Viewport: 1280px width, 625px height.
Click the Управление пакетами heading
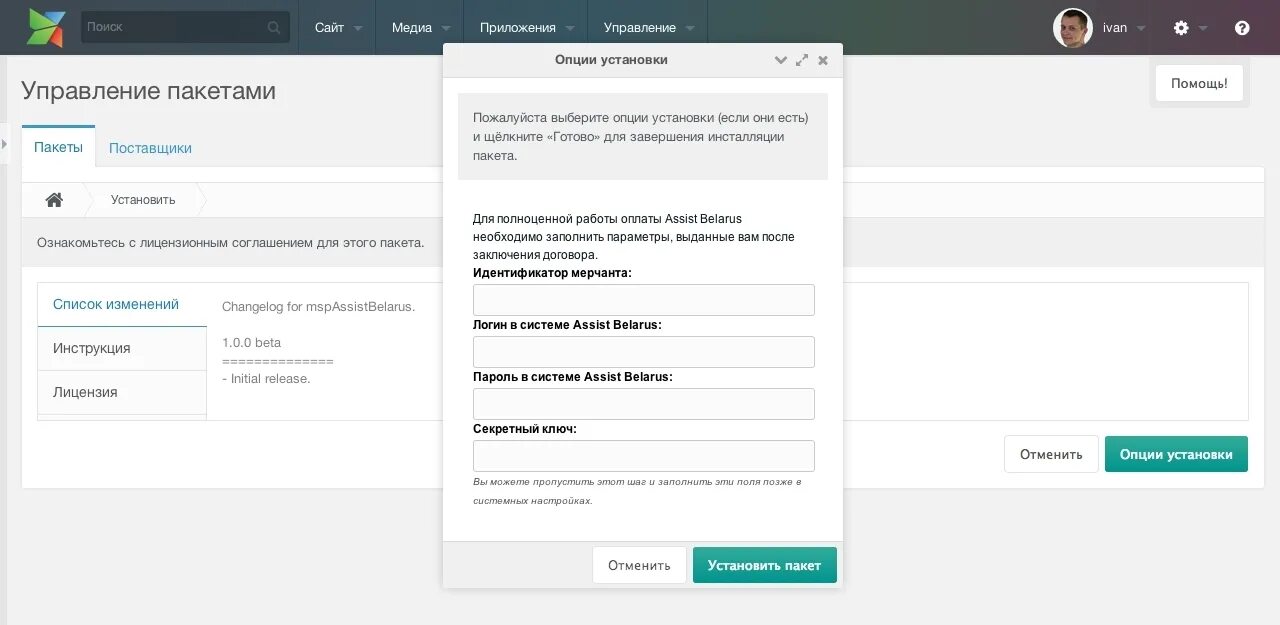point(148,91)
